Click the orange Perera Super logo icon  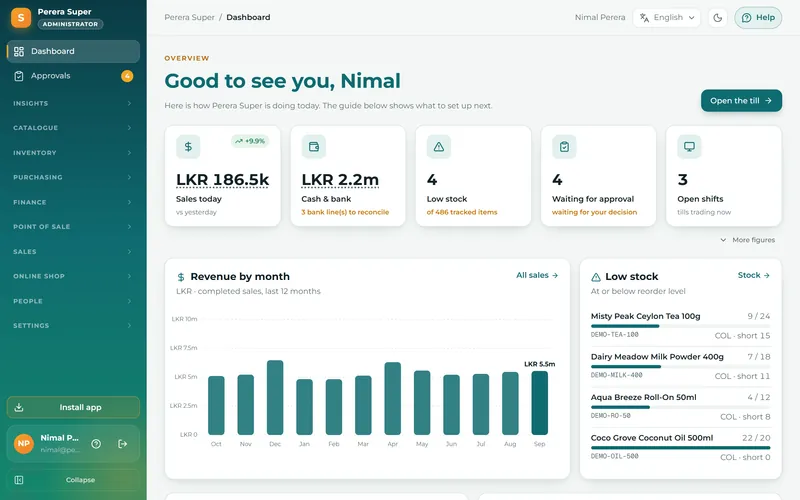(21, 18)
